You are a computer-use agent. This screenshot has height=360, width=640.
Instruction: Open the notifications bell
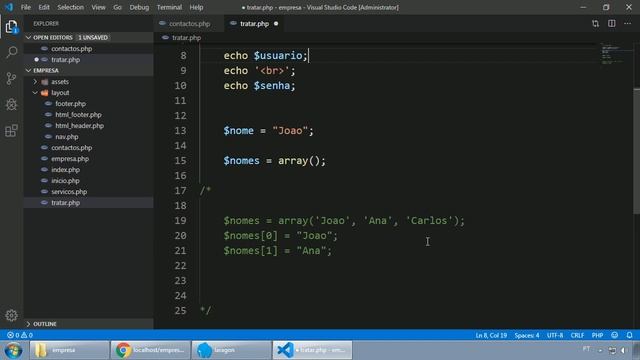click(x=629, y=335)
